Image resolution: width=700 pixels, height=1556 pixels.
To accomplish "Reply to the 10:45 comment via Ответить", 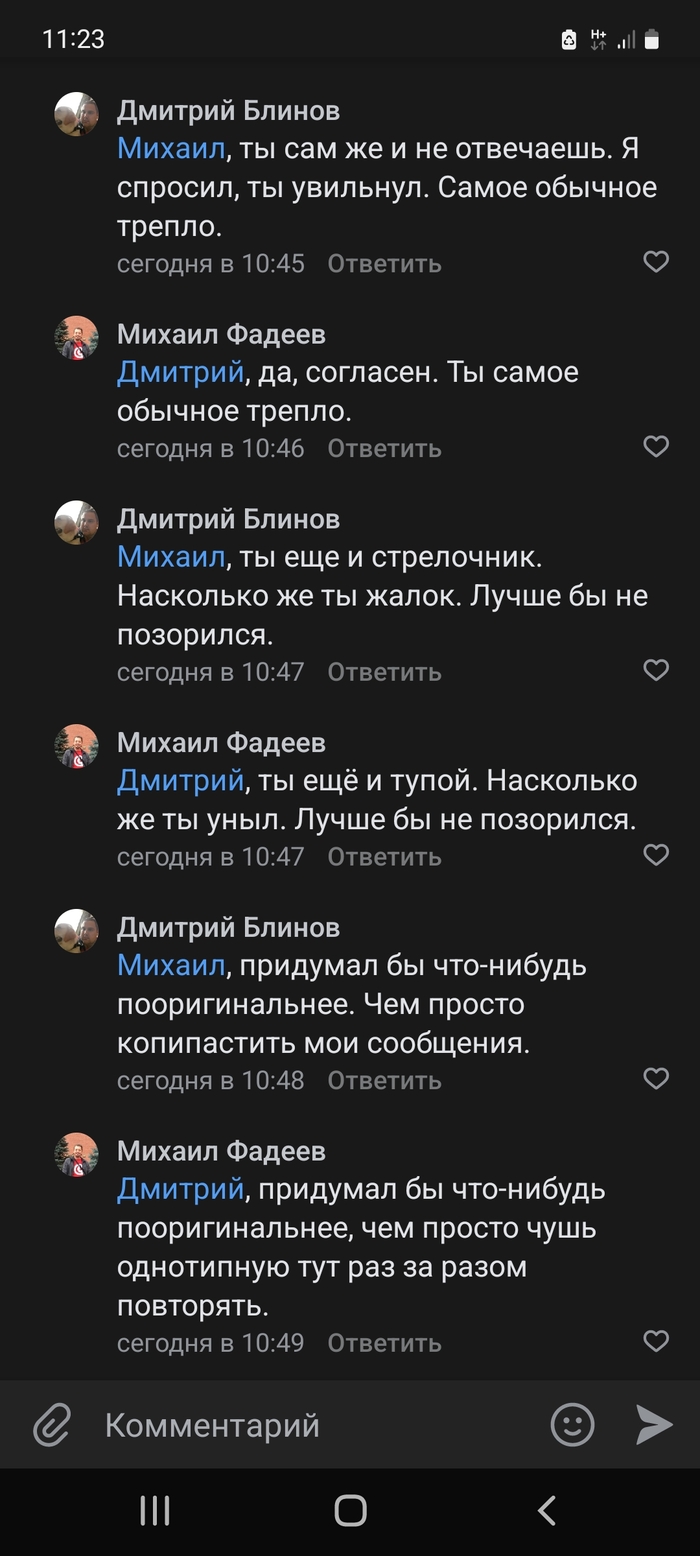I will point(384,264).
